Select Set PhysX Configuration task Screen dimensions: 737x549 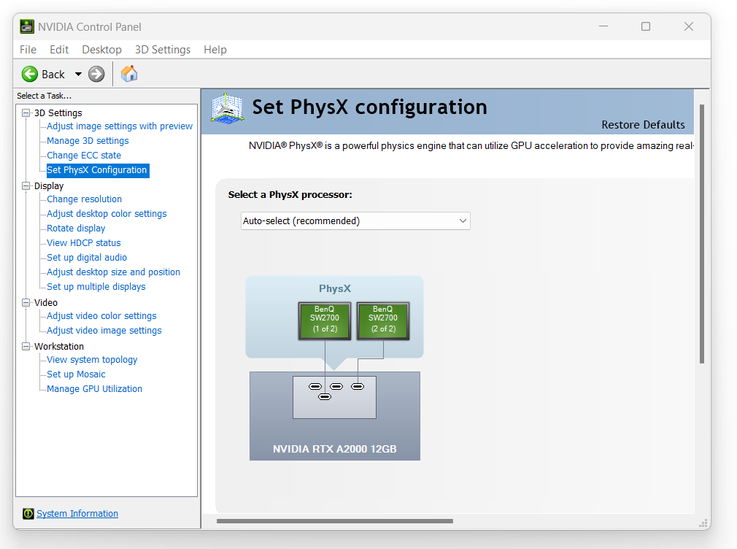[x=97, y=170]
